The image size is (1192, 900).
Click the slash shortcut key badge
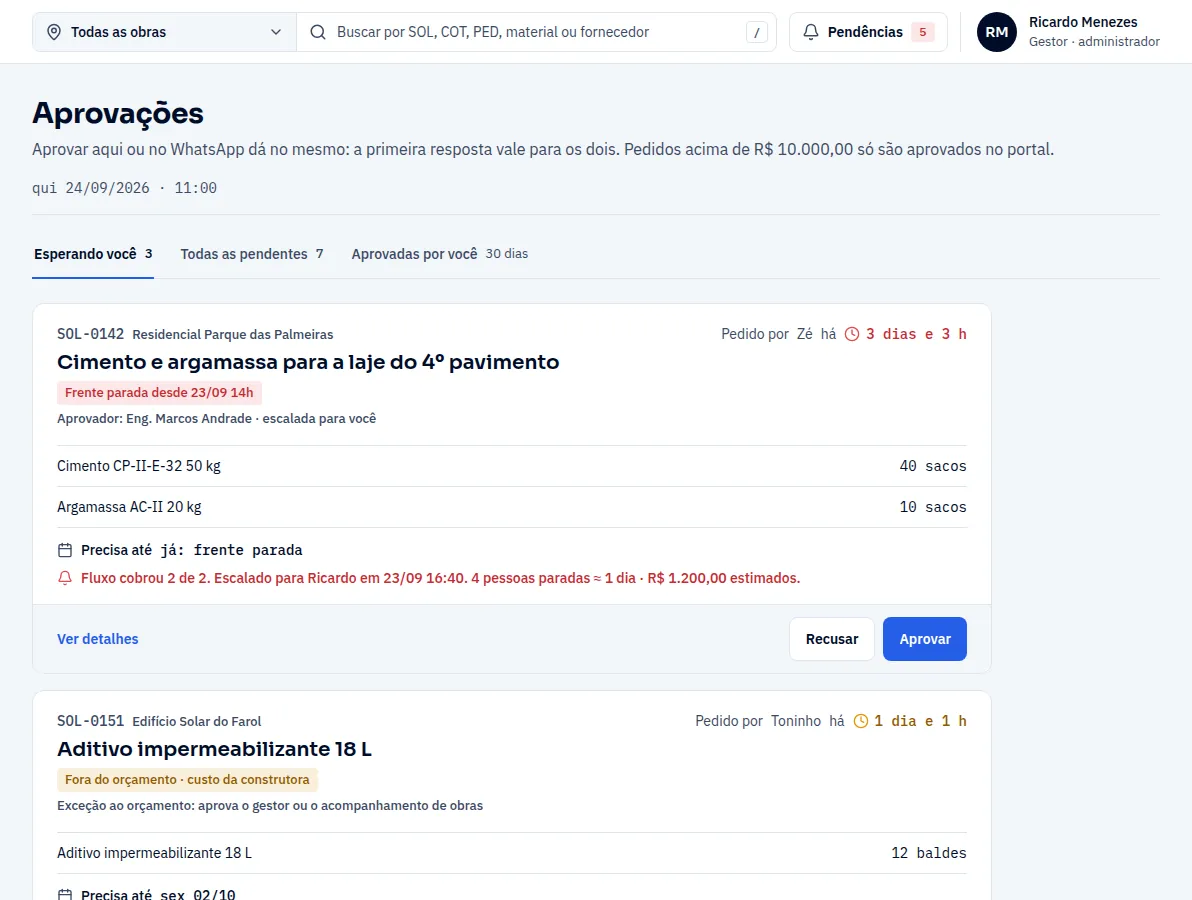756,32
